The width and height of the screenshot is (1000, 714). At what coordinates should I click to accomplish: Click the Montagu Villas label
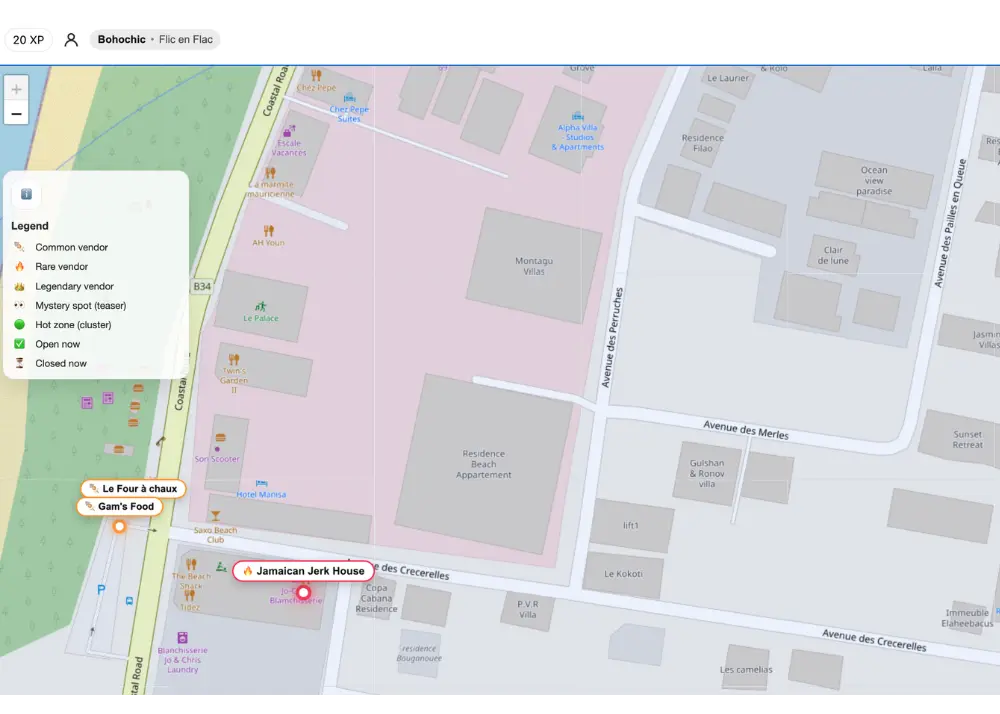point(534,266)
